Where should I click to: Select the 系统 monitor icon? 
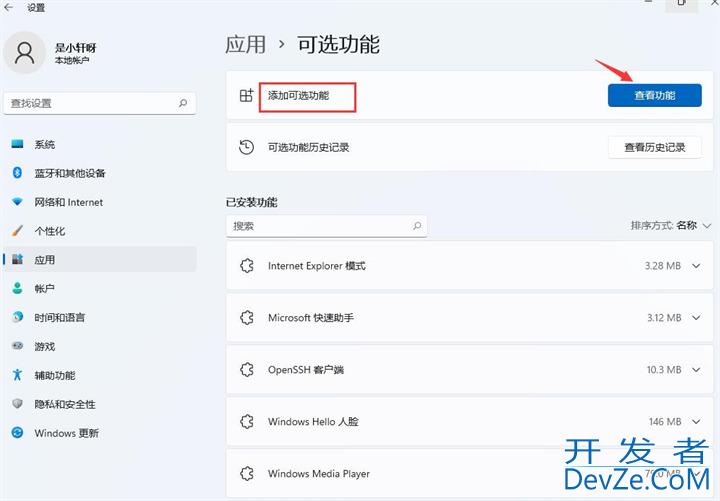click(17, 144)
